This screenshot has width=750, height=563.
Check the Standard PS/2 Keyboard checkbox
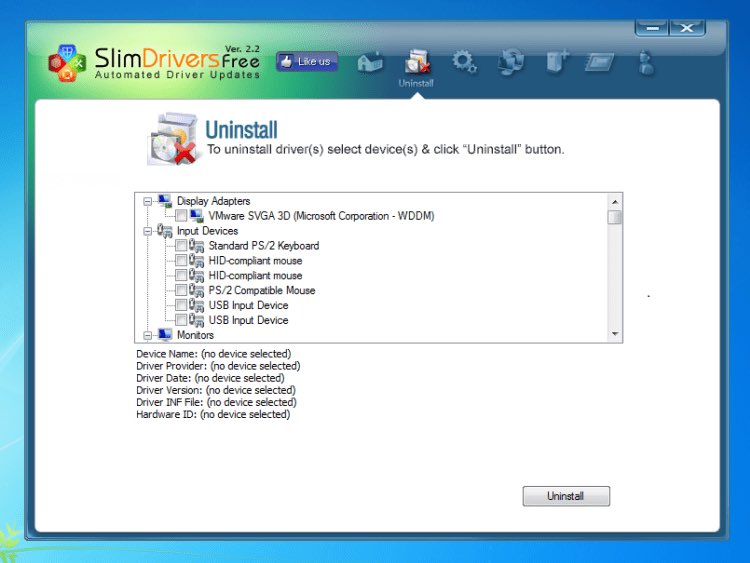pyautogui.click(x=181, y=245)
